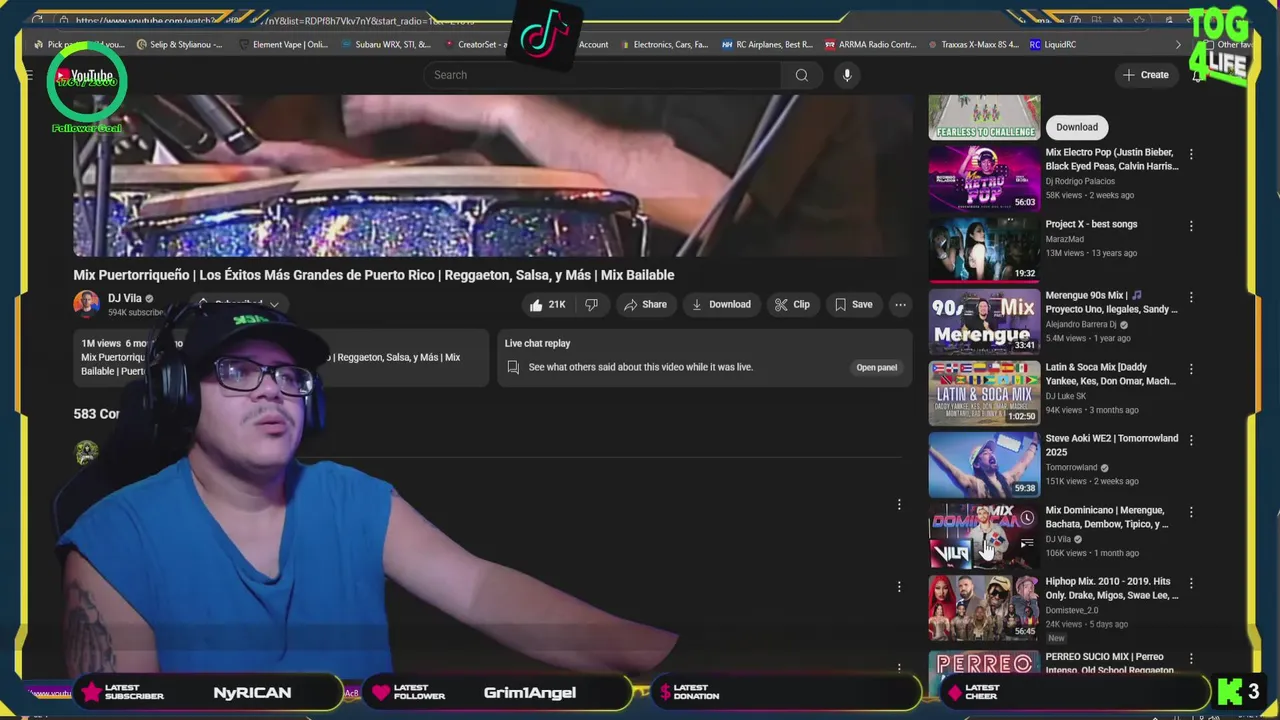Open the DJ Vila channel avatar
This screenshot has height=720, width=1280.
point(87,304)
